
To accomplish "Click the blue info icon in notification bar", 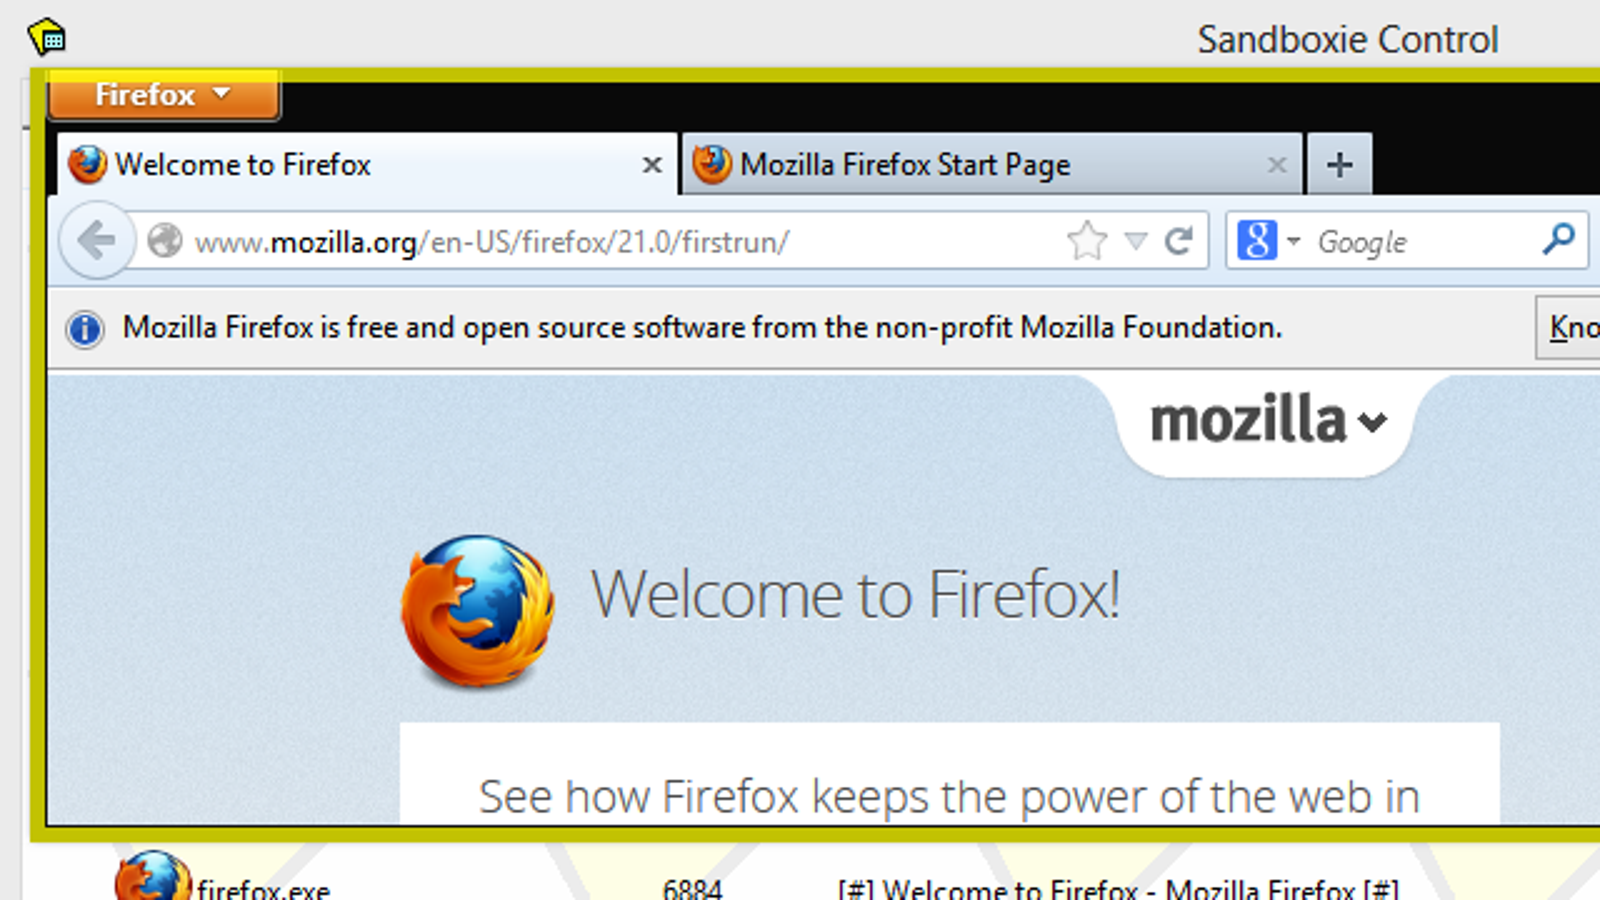I will 85,328.
